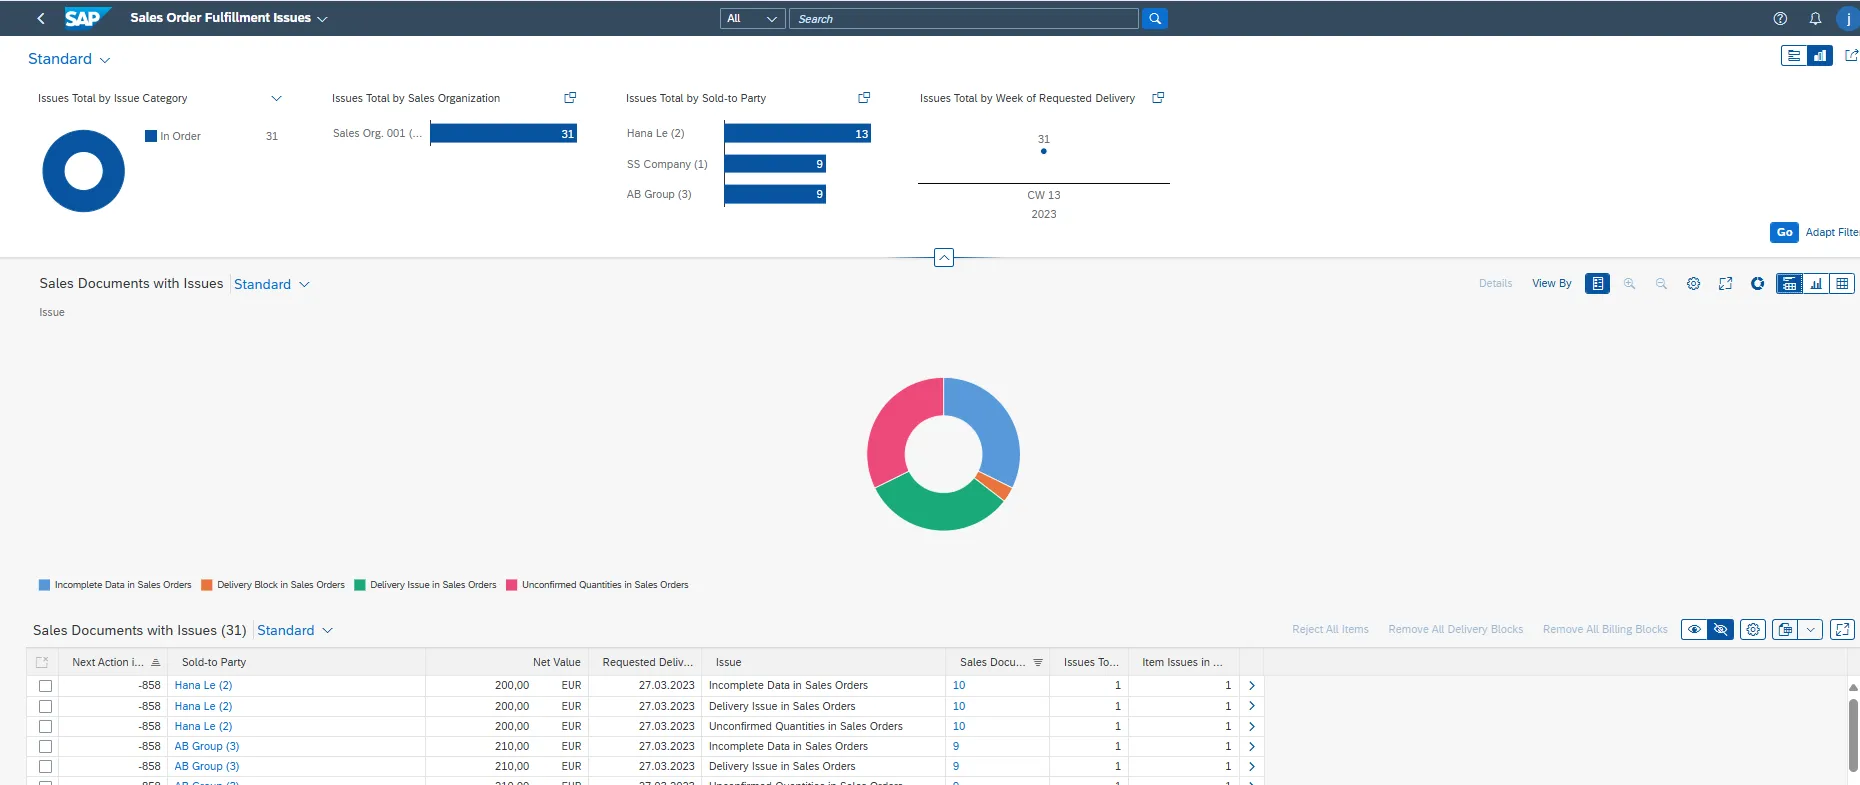Image resolution: width=1860 pixels, height=785 pixels.
Task: Show details with the eye icon
Action: pyautogui.click(x=1694, y=630)
